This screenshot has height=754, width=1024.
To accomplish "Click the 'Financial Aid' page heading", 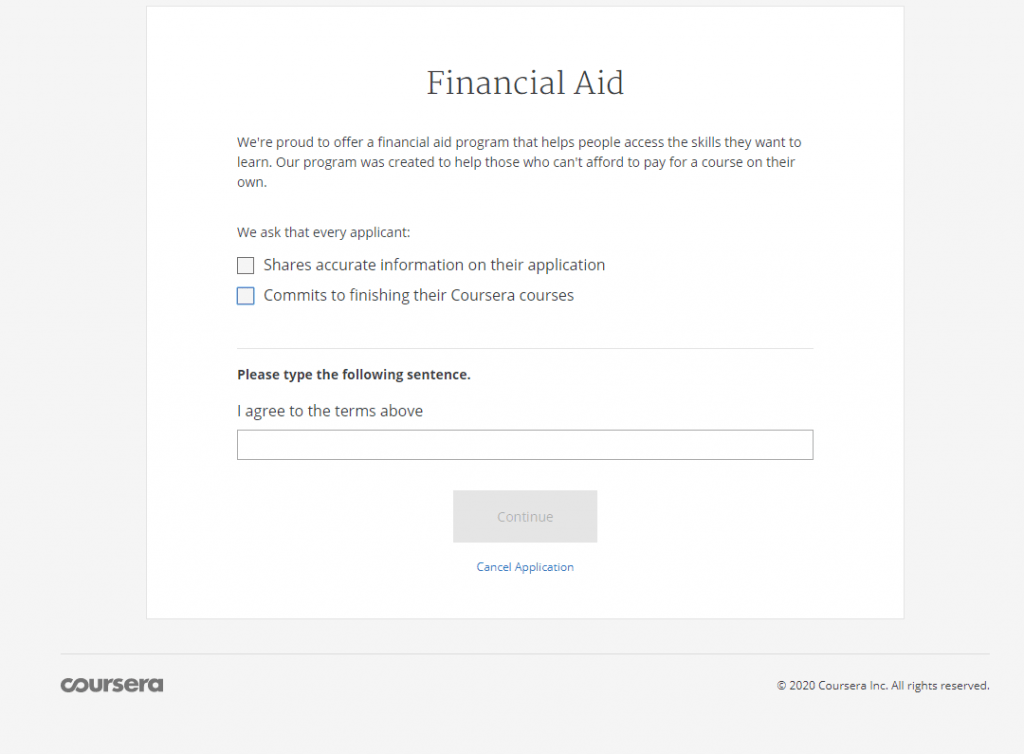I will point(525,83).
